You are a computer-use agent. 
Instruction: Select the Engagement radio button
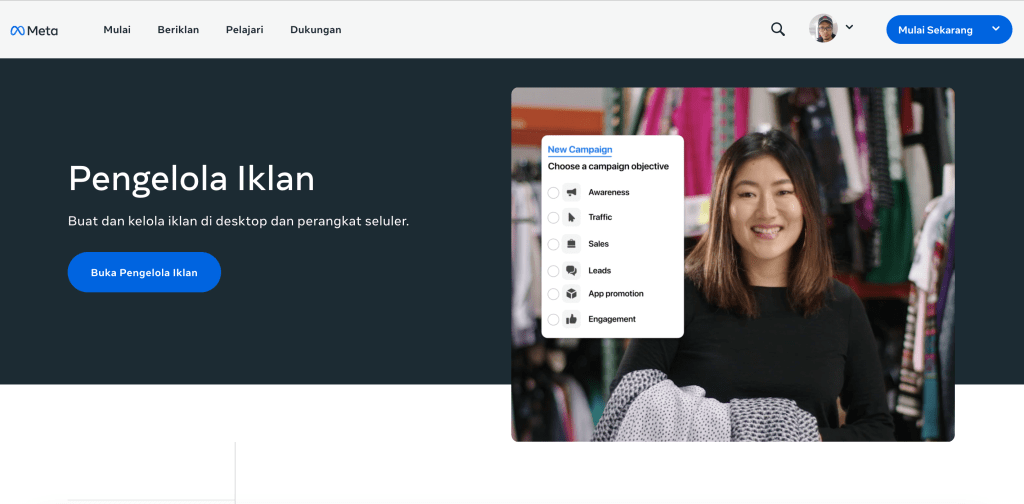[553, 319]
